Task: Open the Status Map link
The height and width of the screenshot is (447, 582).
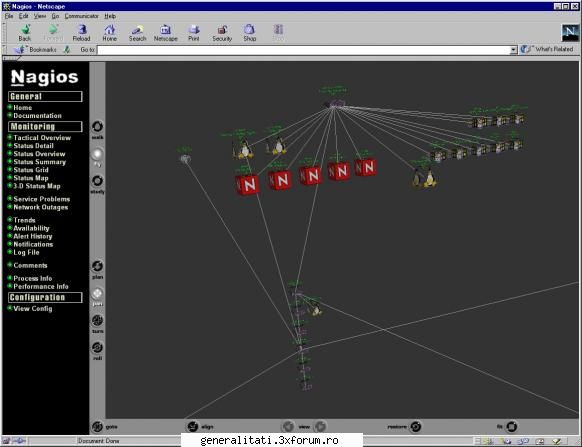Action: pos(31,178)
